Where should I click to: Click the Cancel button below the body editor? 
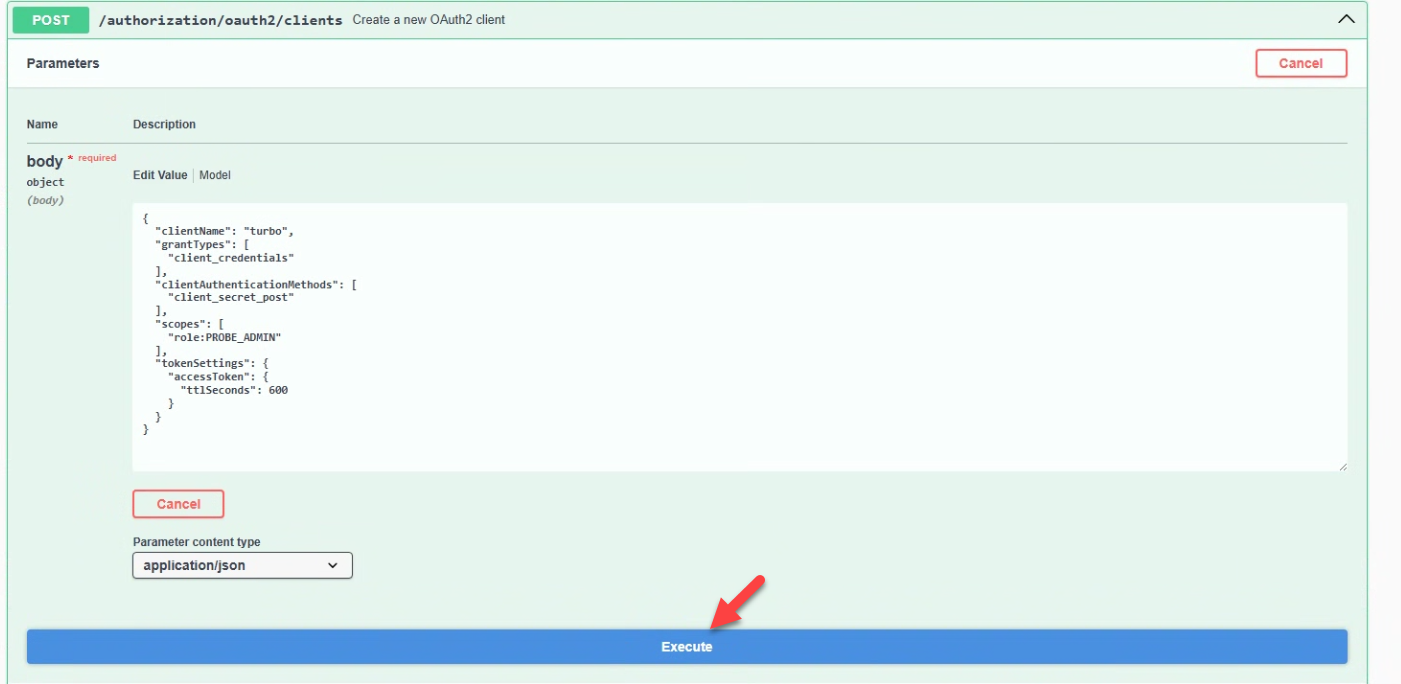coord(178,504)
